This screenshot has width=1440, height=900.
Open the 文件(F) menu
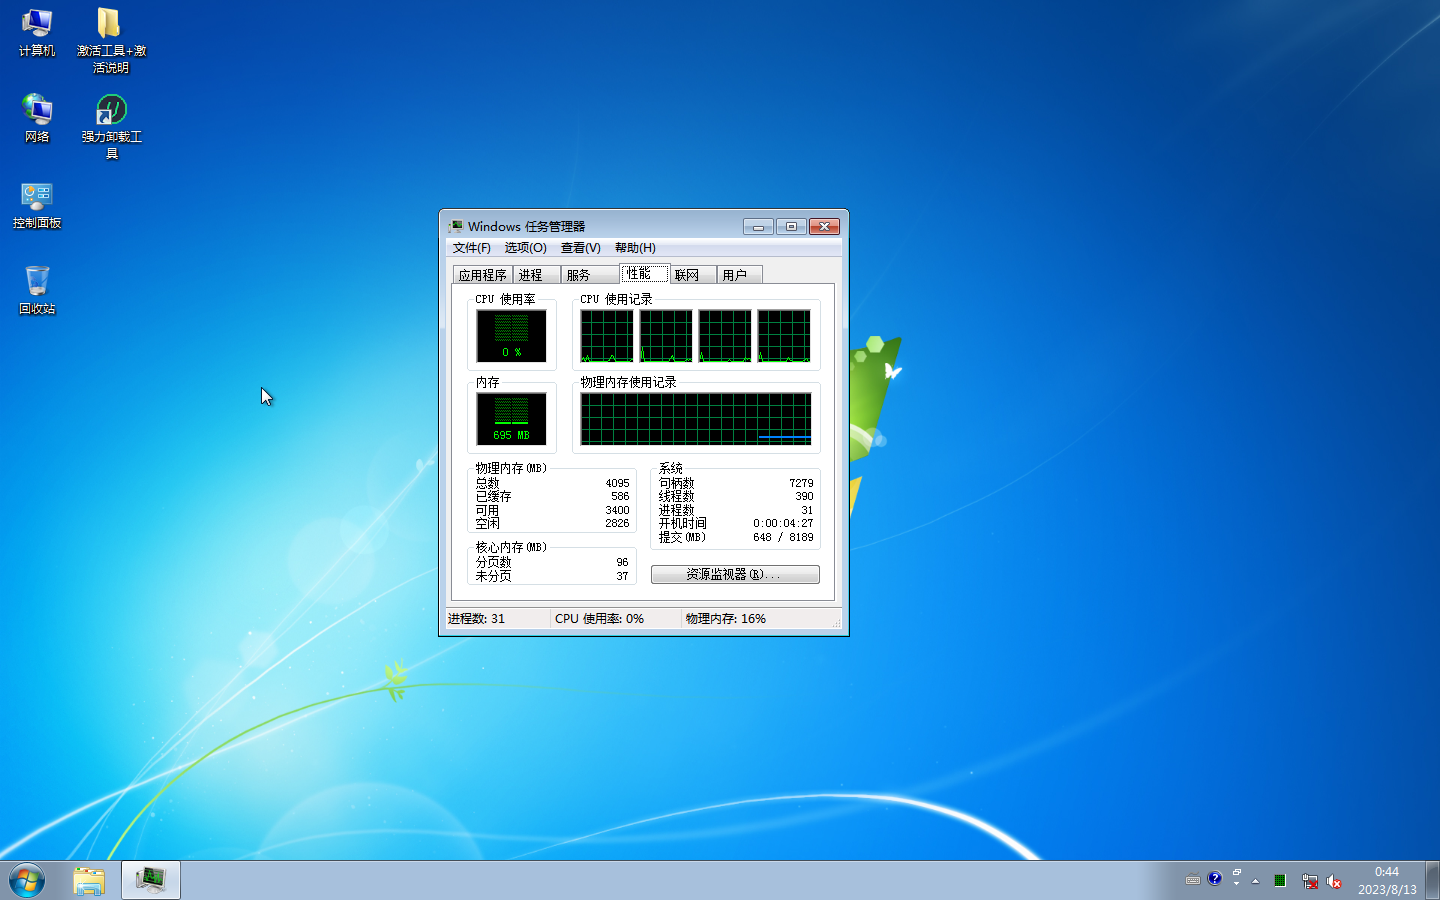coord(472,248)
